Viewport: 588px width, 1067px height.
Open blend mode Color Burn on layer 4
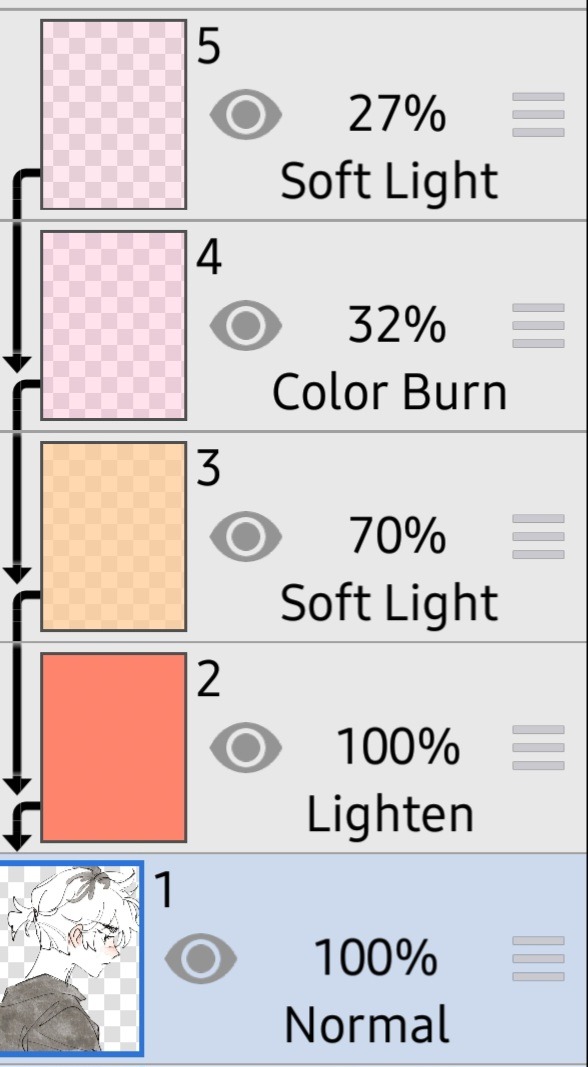click(390, 393)
